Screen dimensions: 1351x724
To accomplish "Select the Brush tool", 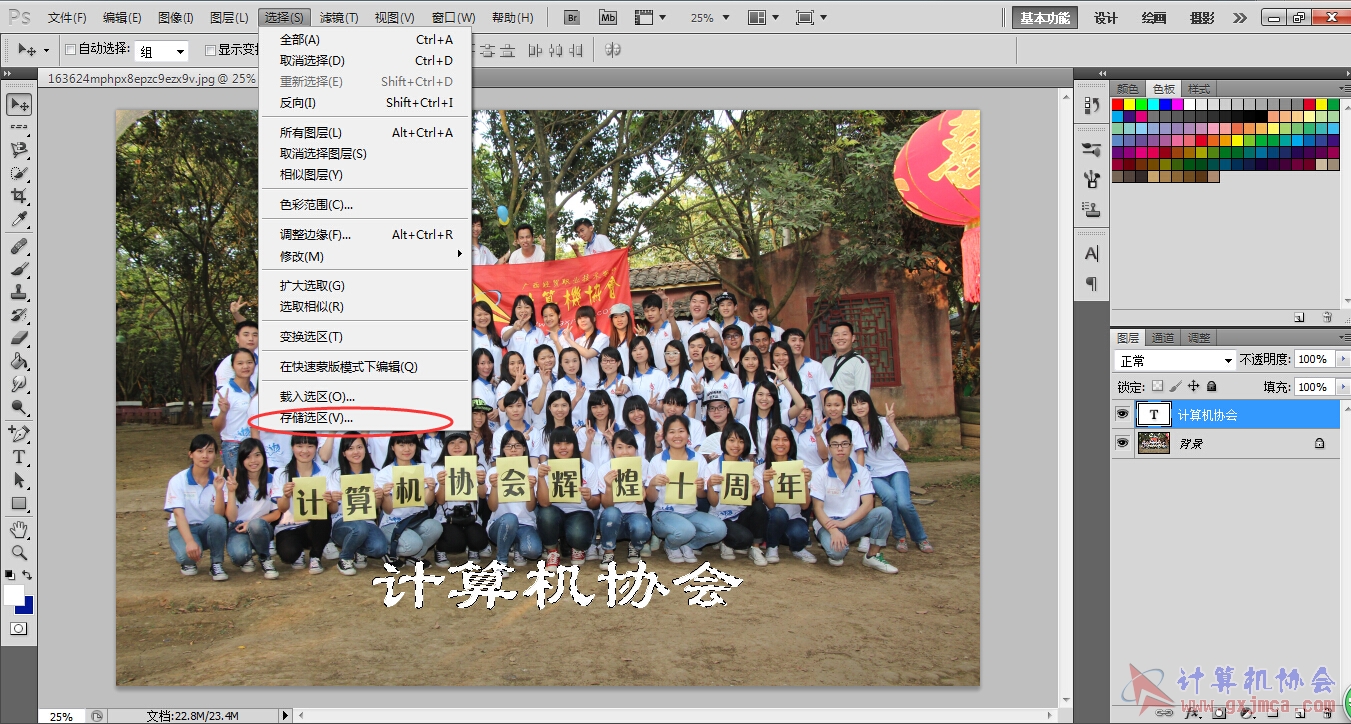I will (x=19, y=269).
